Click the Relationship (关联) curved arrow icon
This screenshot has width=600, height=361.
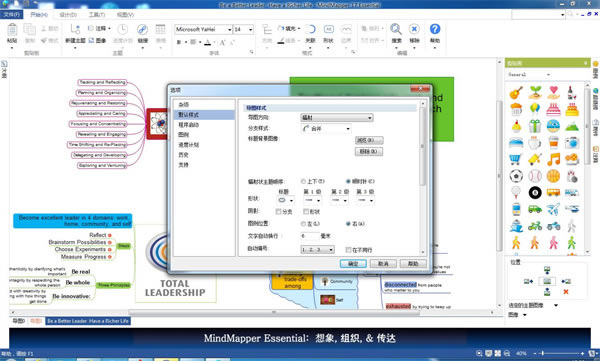click(311, 29)
